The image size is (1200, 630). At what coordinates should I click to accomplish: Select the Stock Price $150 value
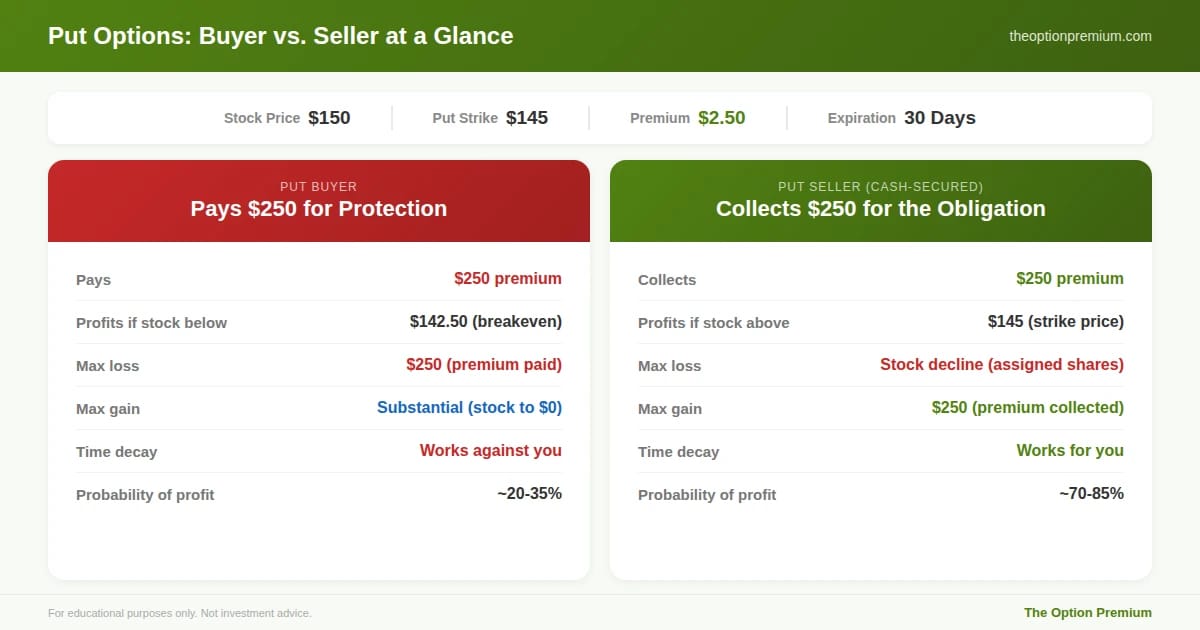coord(329,118)
